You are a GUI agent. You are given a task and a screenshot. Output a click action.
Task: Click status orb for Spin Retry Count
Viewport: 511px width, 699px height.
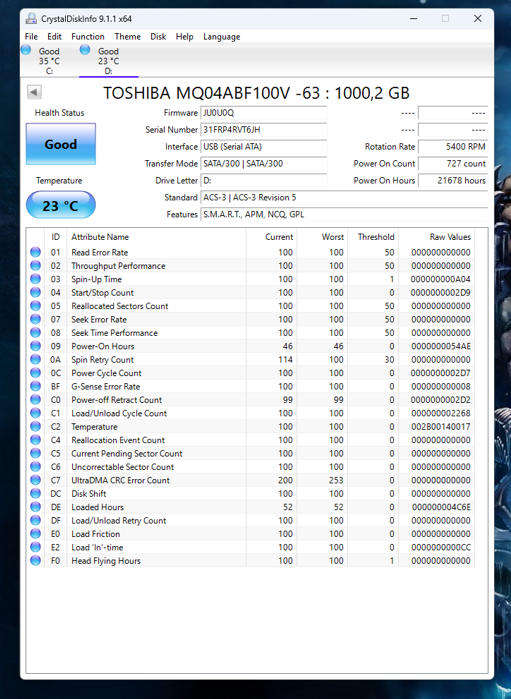(35, 359)
